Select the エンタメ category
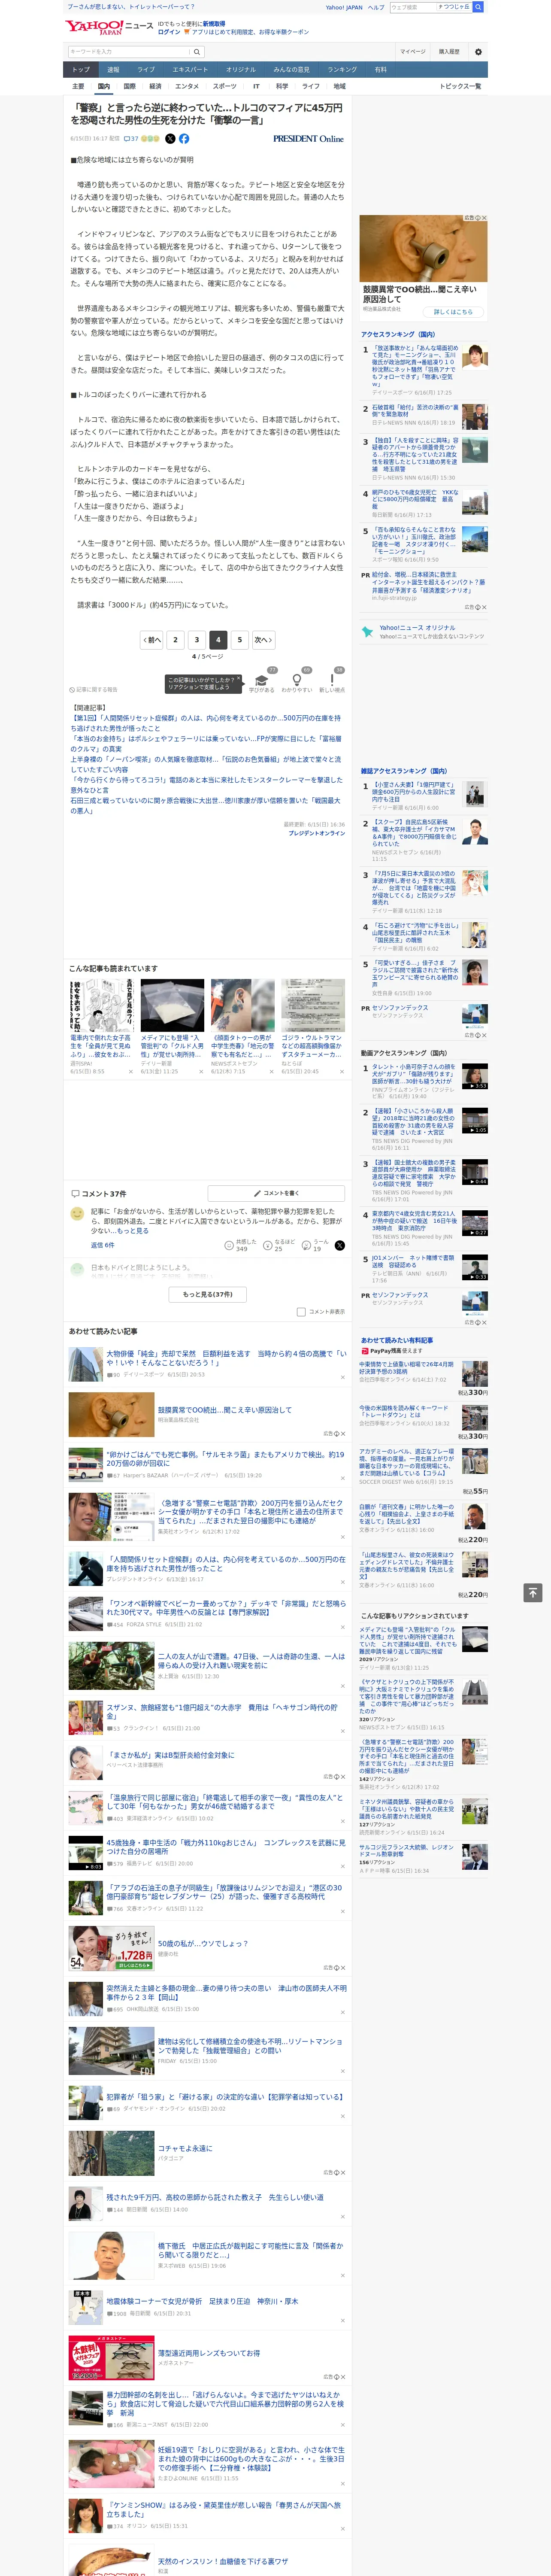This screenshot has width=551, height=2576. [x=187, y=86]
